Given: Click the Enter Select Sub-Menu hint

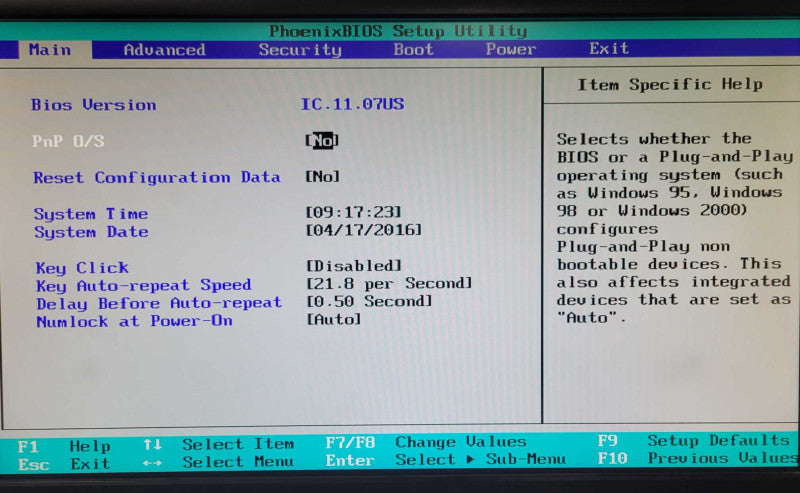Looking at the screenshot, I should pos(445,460).
